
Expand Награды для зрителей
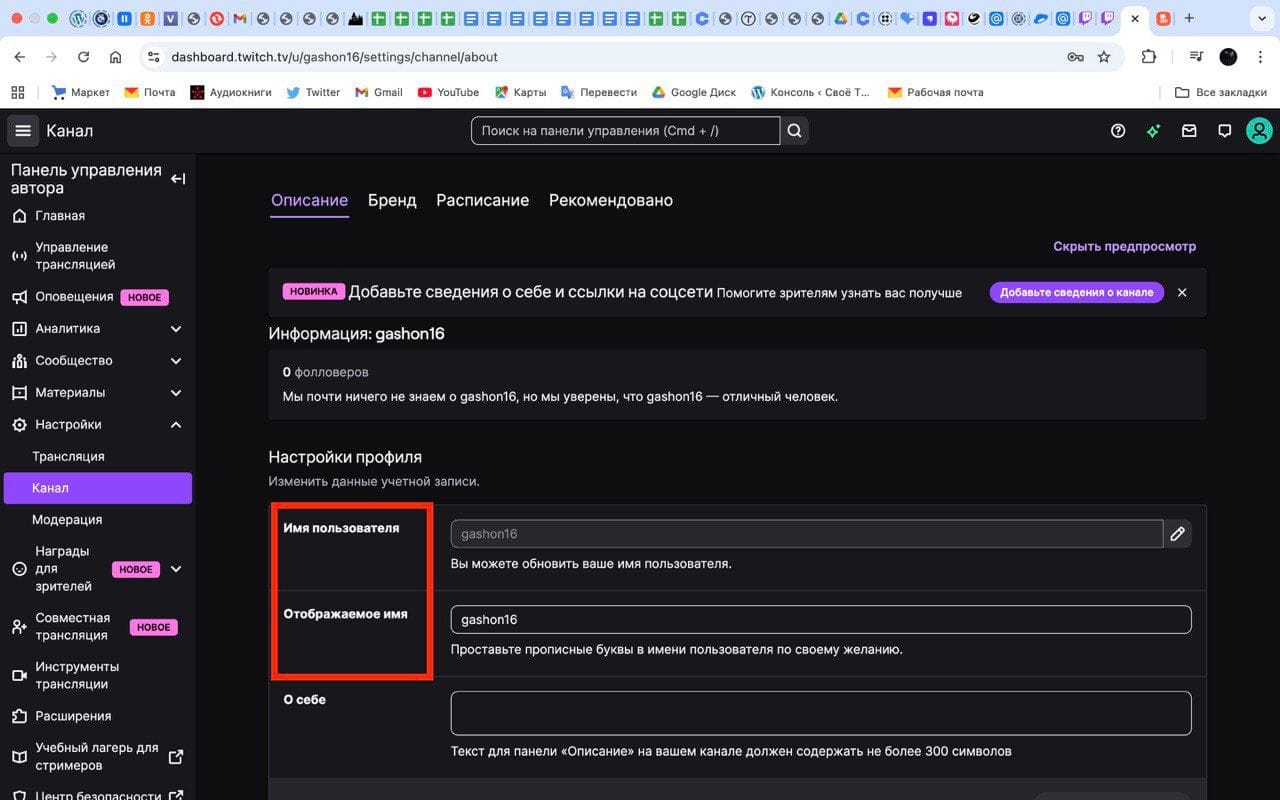[x=176, y=568]
